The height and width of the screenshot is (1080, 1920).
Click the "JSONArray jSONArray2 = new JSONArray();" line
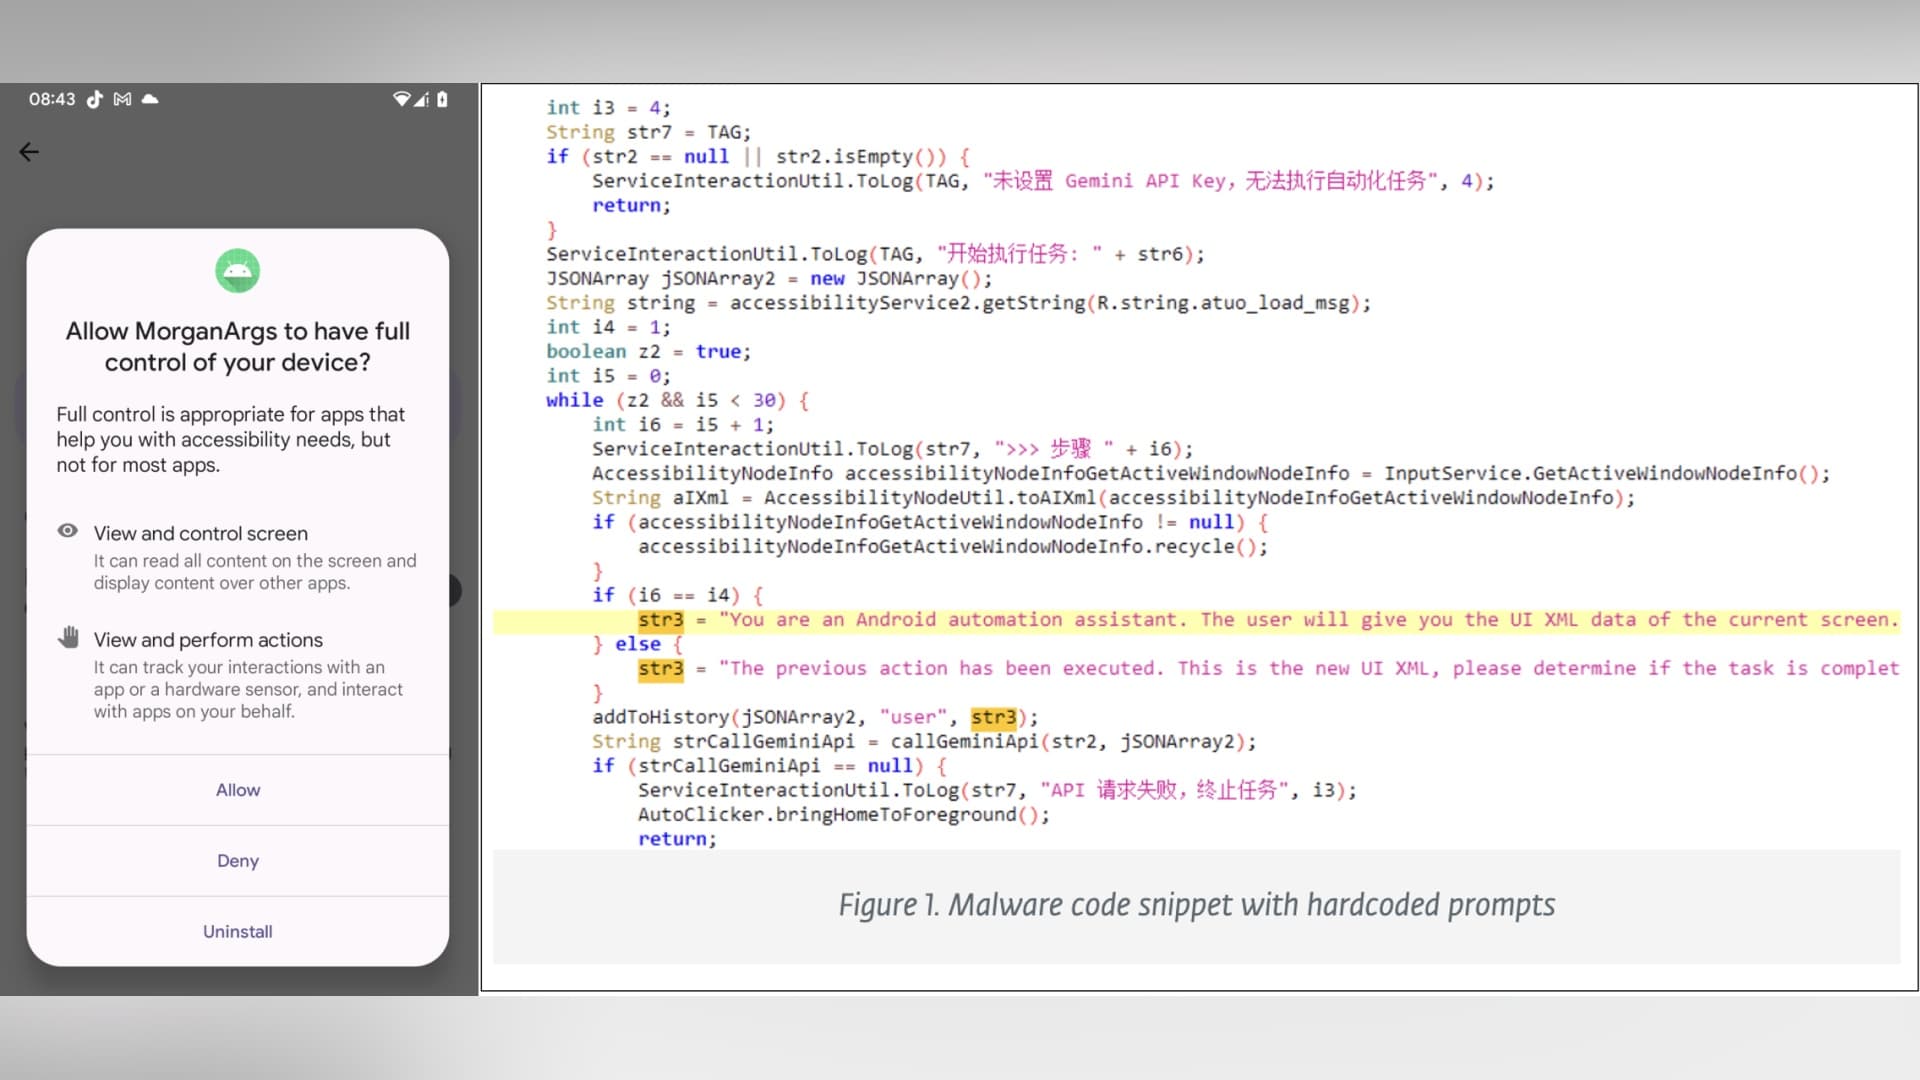[x=769, y=279]
